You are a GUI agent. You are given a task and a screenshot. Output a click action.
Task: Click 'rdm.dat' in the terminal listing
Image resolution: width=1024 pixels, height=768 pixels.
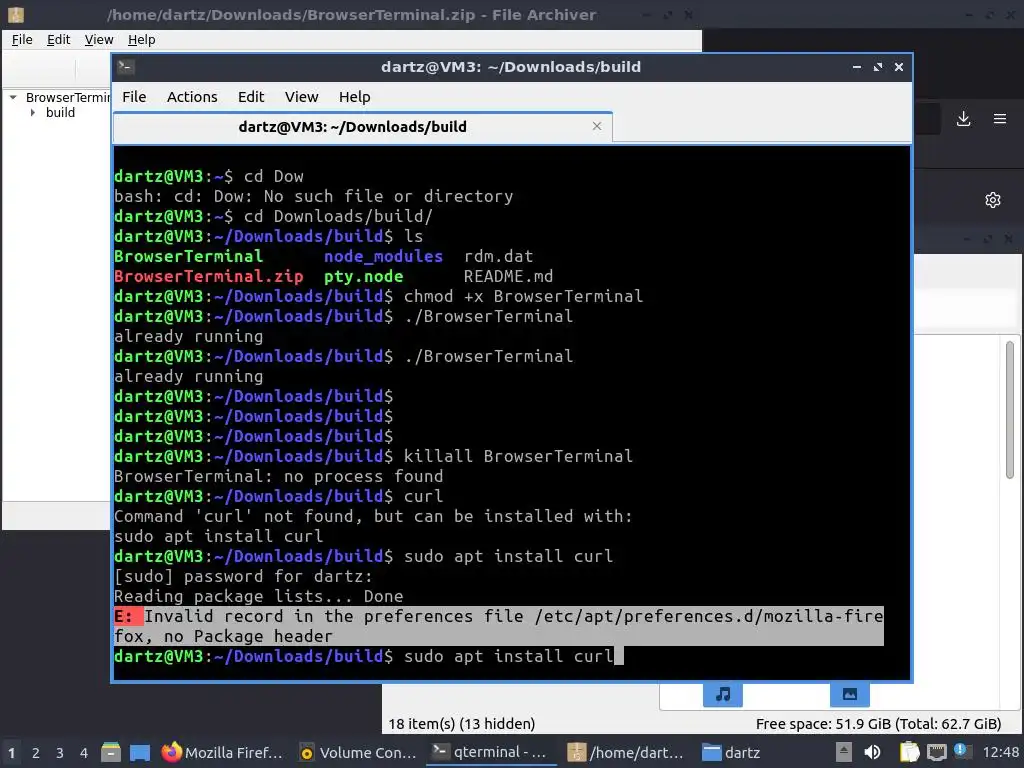point(498,256)
